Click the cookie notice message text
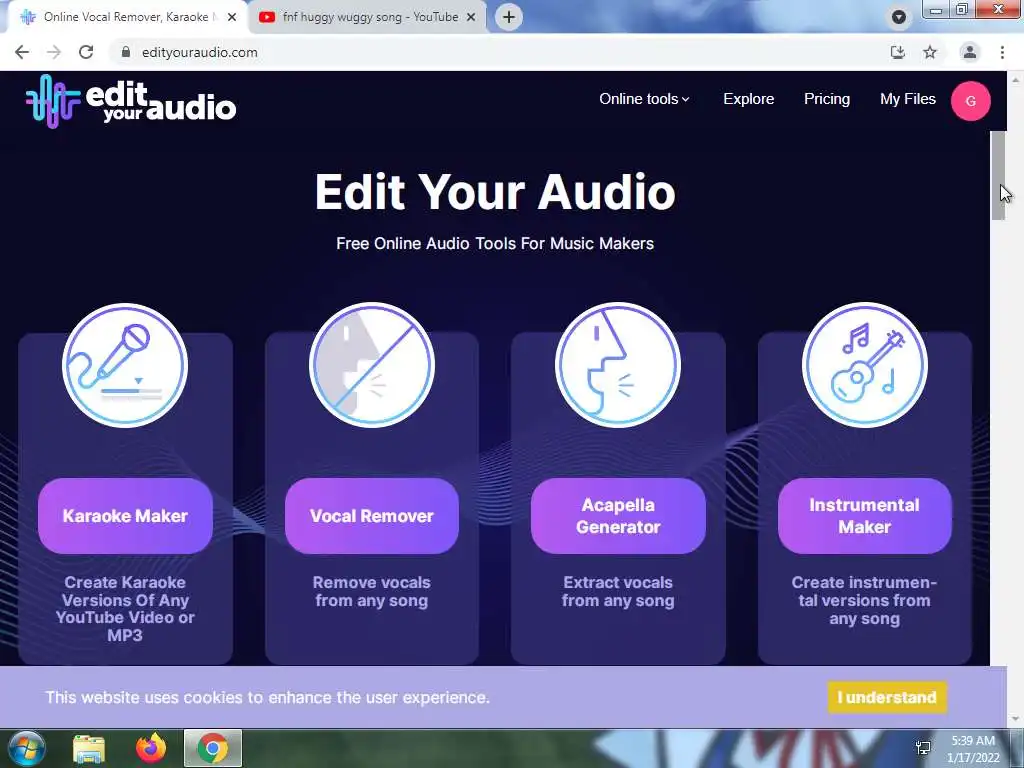Viewport: 1024px width, 768px height. (x=267, y=697)
